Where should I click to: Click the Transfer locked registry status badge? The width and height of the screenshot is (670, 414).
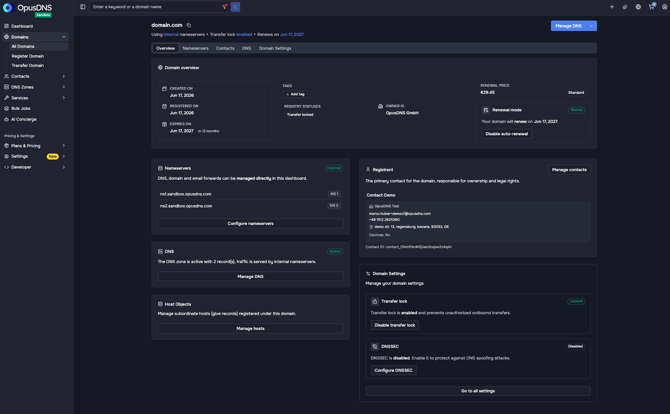pos(300,115)
